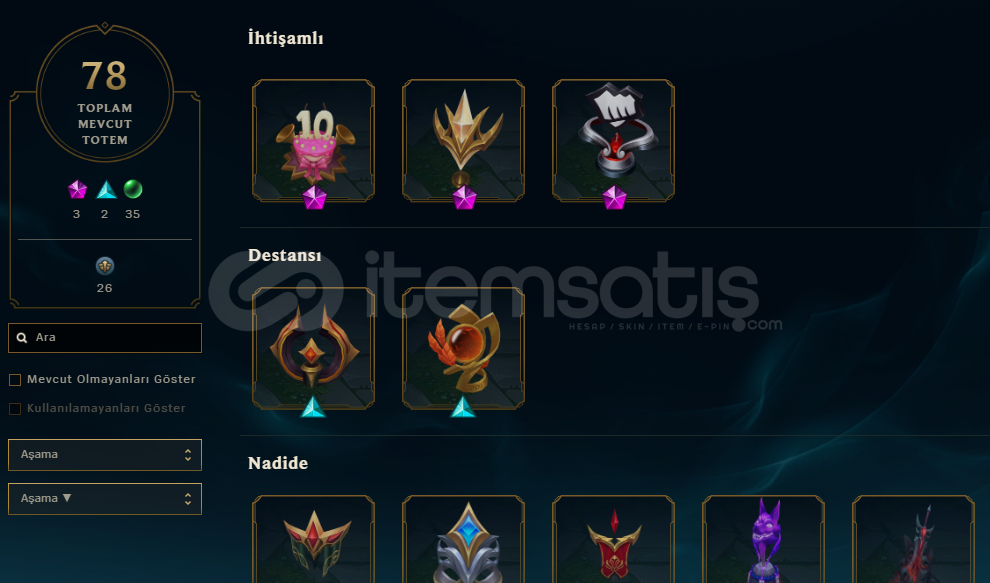
Task: Select the red crest ward in Nadide
Action: tap(613, 539)
